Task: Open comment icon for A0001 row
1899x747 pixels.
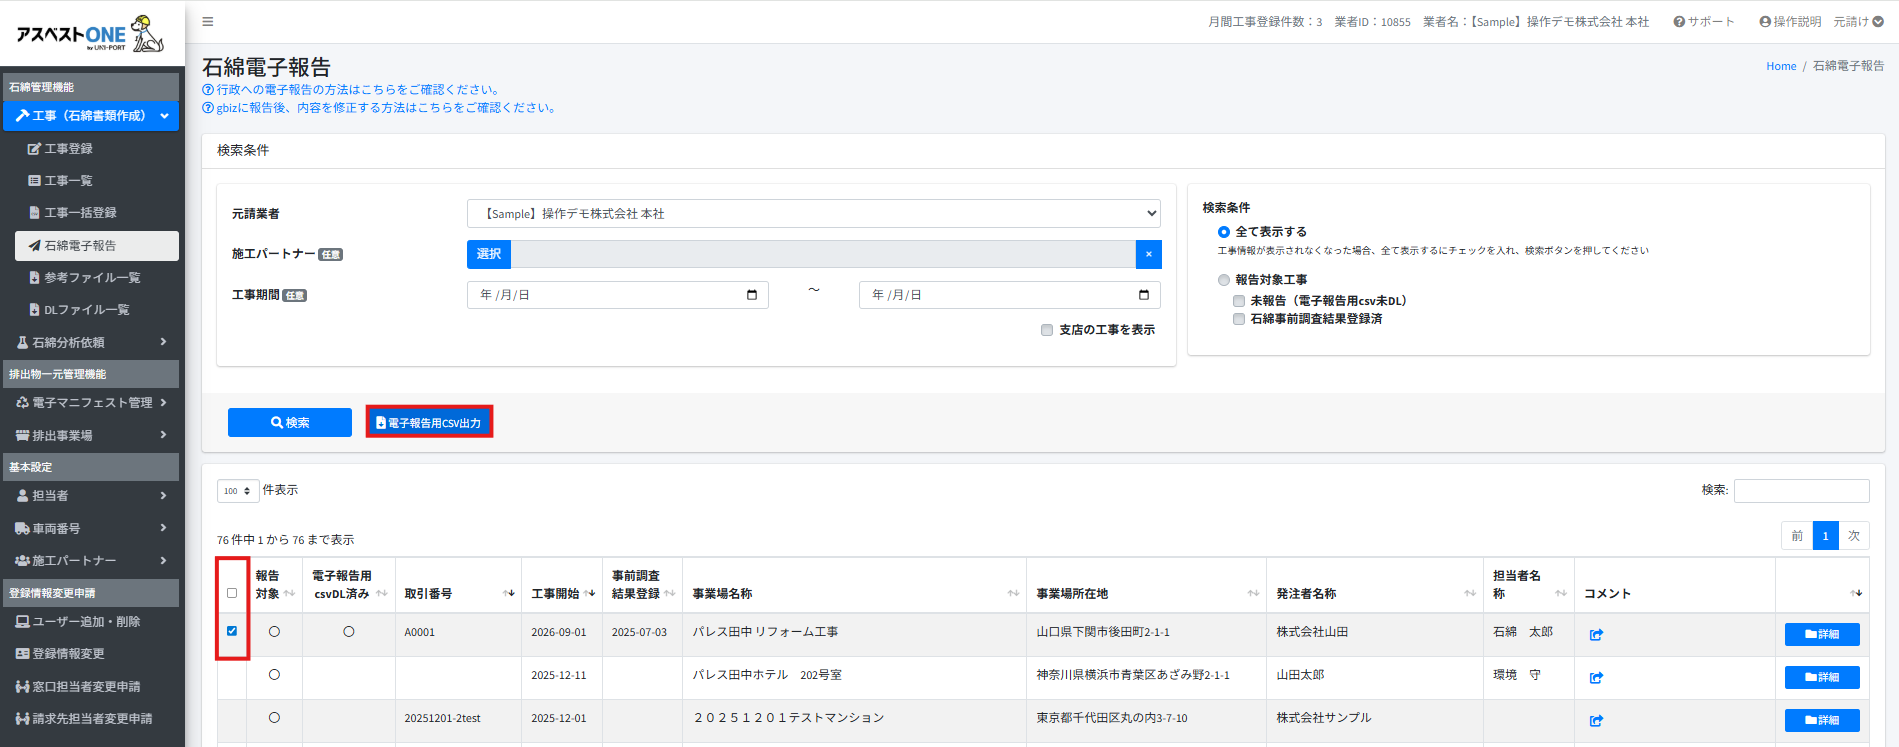Action: click(1596, 634)
